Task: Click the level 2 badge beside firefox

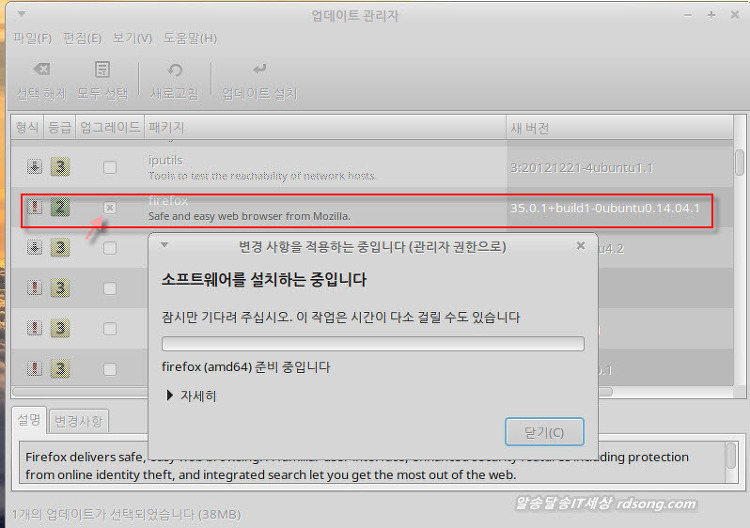Action: pyautogui.click(x=60, y=208)
